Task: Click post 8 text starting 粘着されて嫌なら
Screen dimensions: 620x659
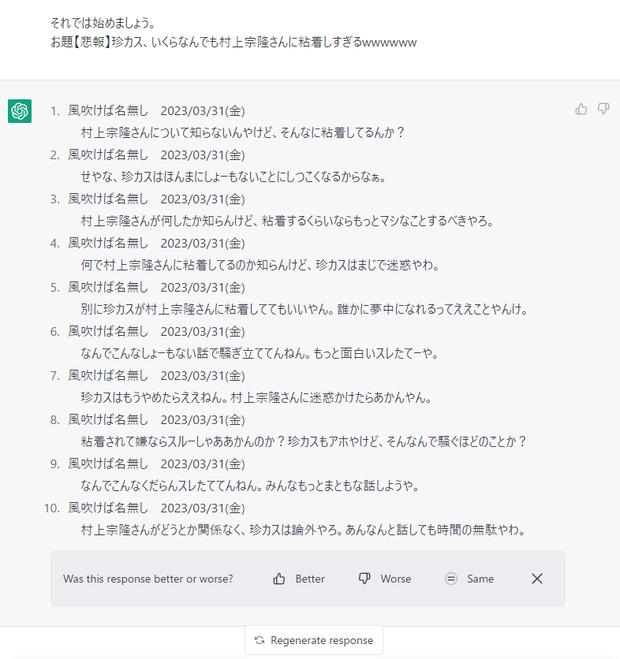Action: tap(303, 441)
